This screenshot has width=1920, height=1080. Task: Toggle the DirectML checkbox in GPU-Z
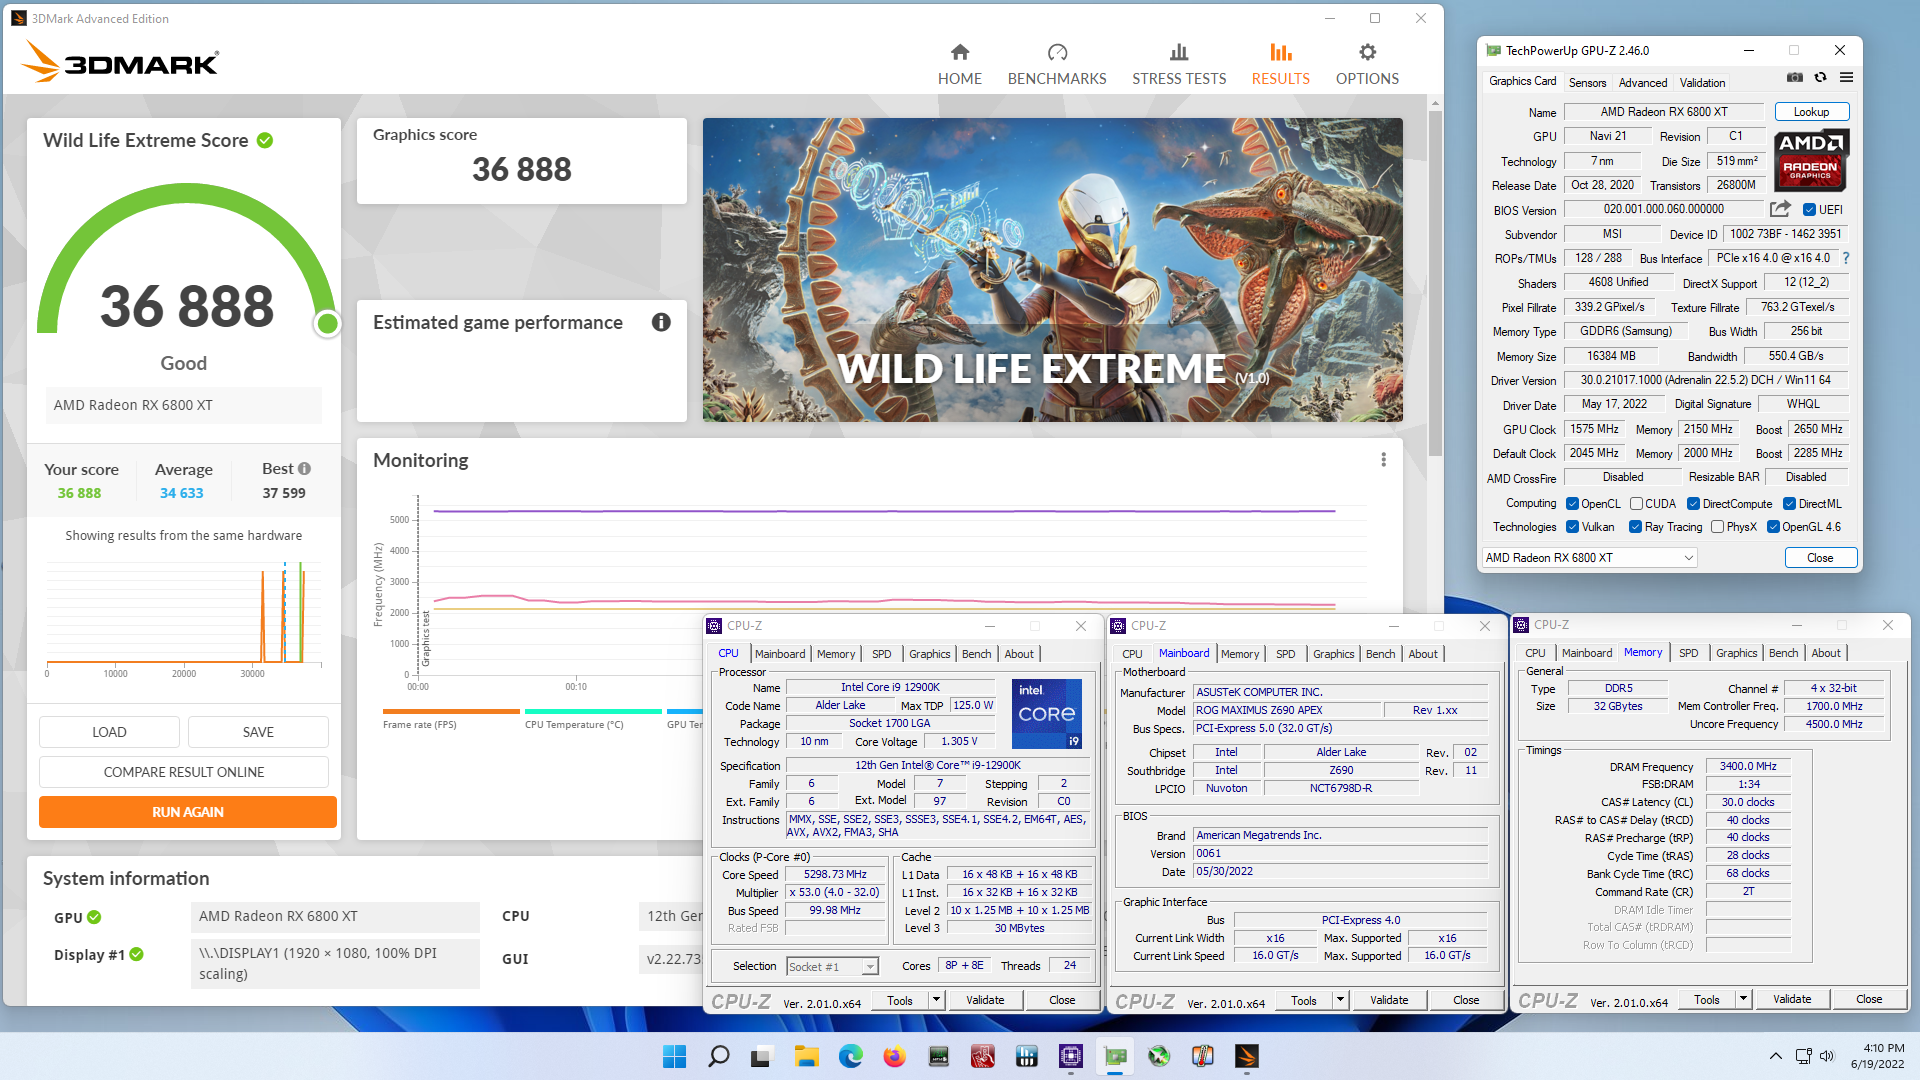point(1789,504)
